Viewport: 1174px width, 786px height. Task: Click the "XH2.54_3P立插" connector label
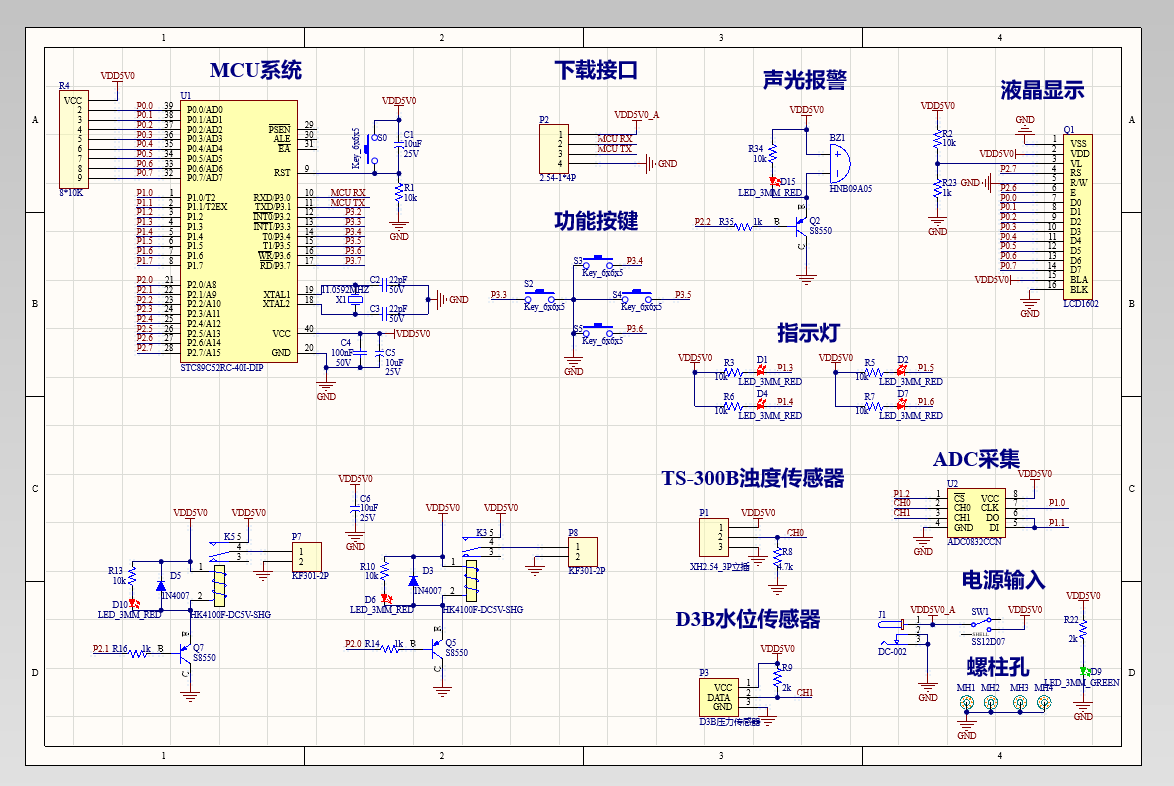[720, 567]
